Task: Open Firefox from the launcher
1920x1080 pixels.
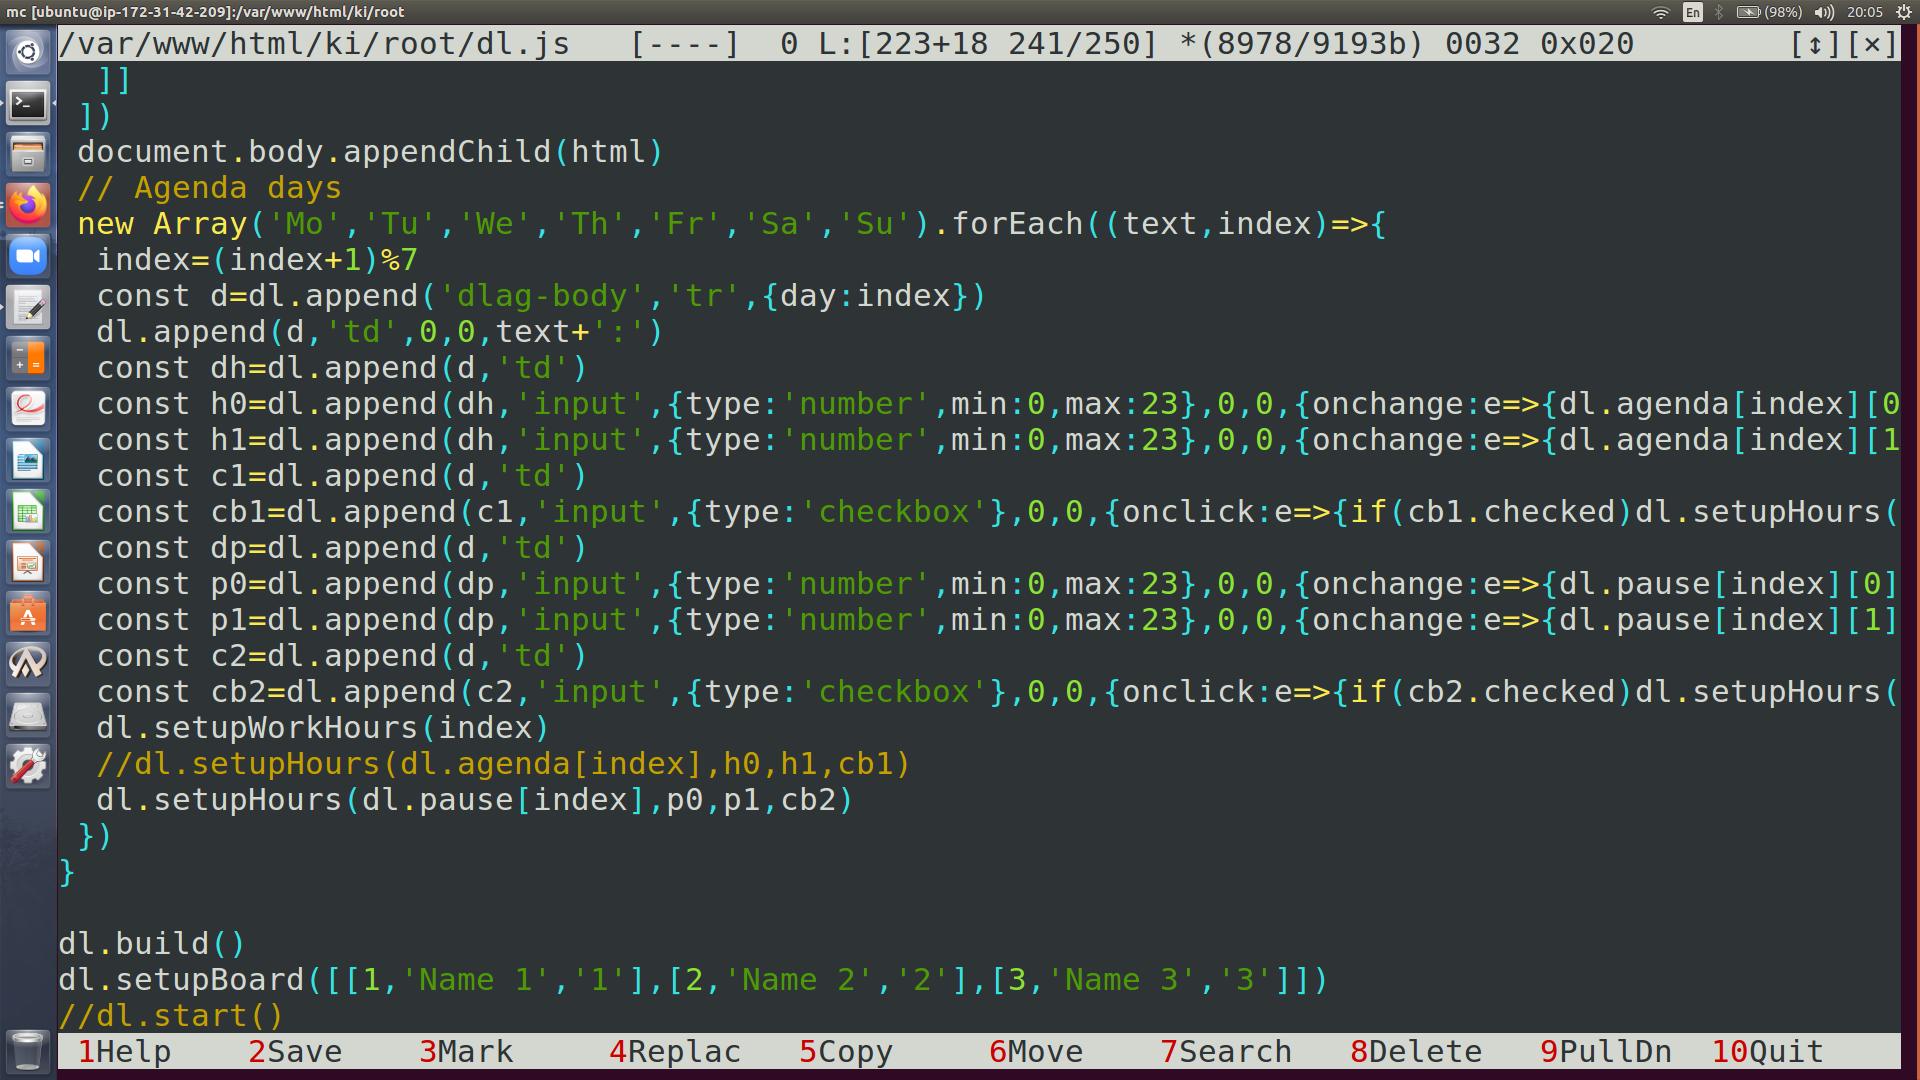Action: point(28,205)
